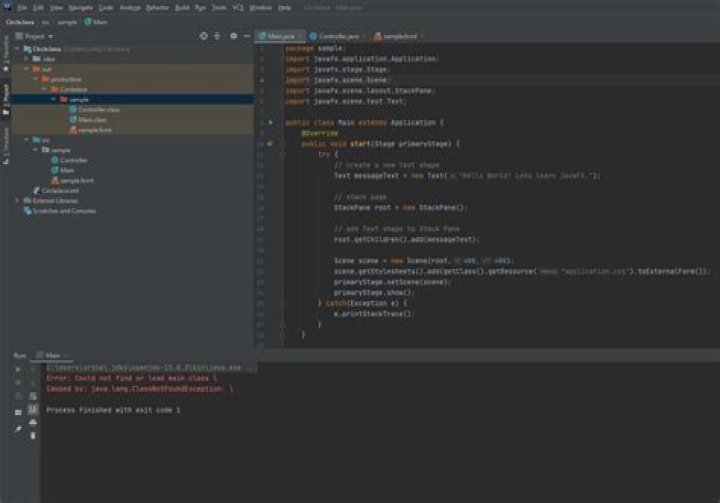The width and height of the screenshot is (720, 503).
Task: Select Main.class in project tree
Action: [88, 120]
